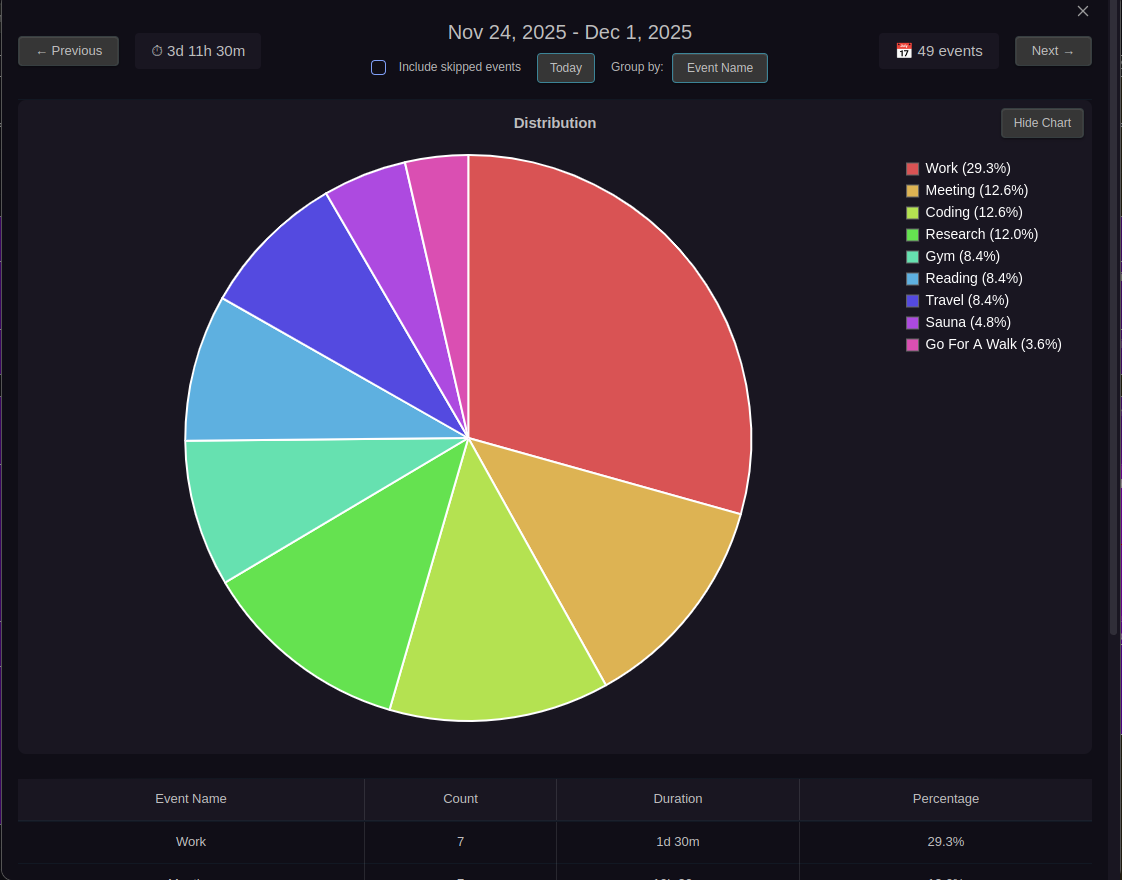The height and width of the screenshot is (880, 1122).
Task: Toggle the Gym legend entry
Action: pyautogui.click(x=961, y=256)
